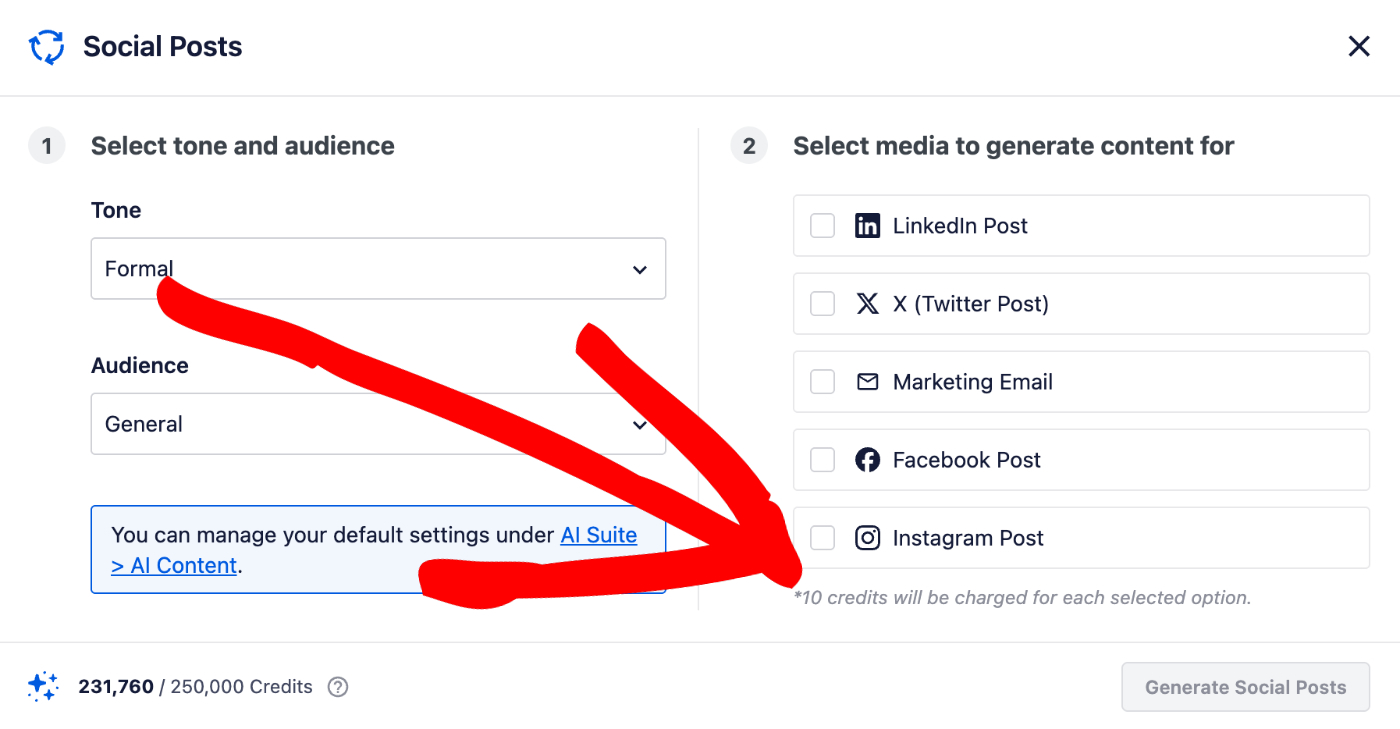Check the LinkedIn Post checkbox
This screenshot has width=1400, height=729.
point(822,226)
